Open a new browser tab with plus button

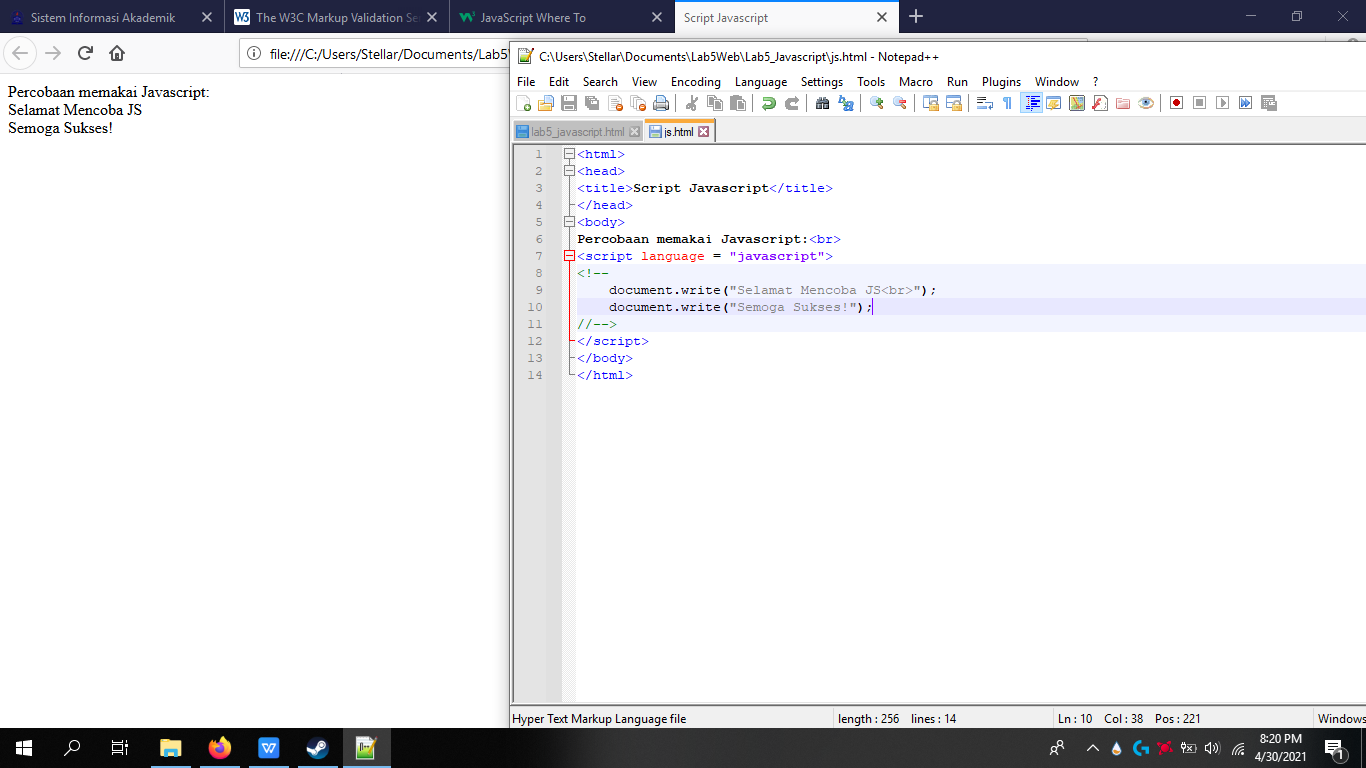pos(916,17)
